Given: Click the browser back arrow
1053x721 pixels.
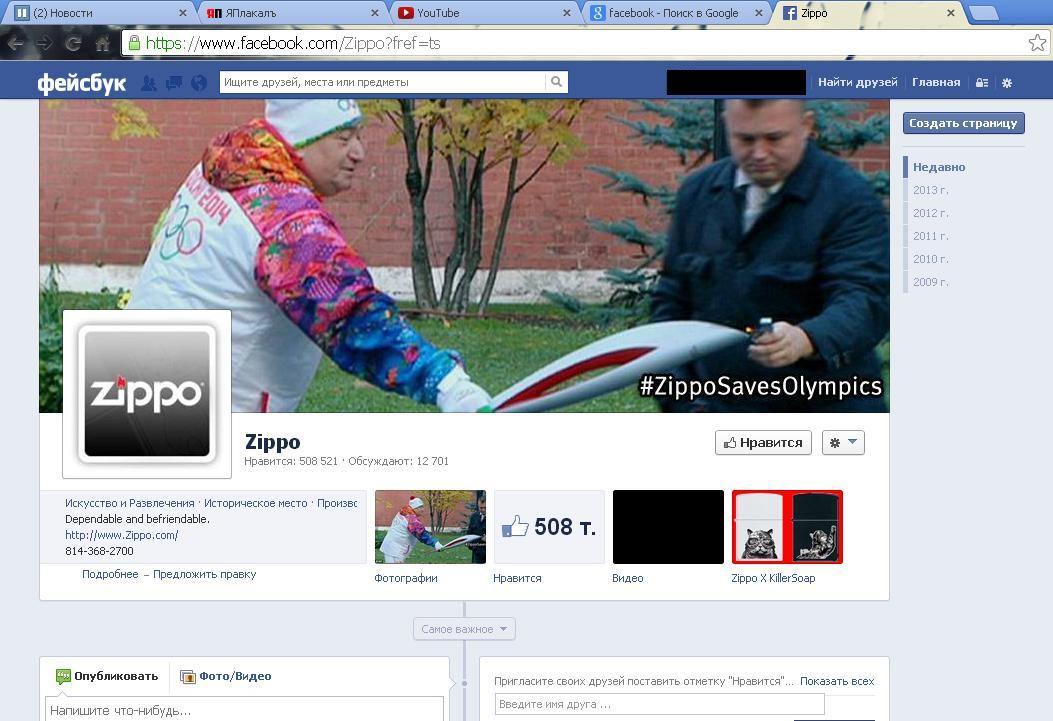Looking at the screenshot, I should coord(15,44).
